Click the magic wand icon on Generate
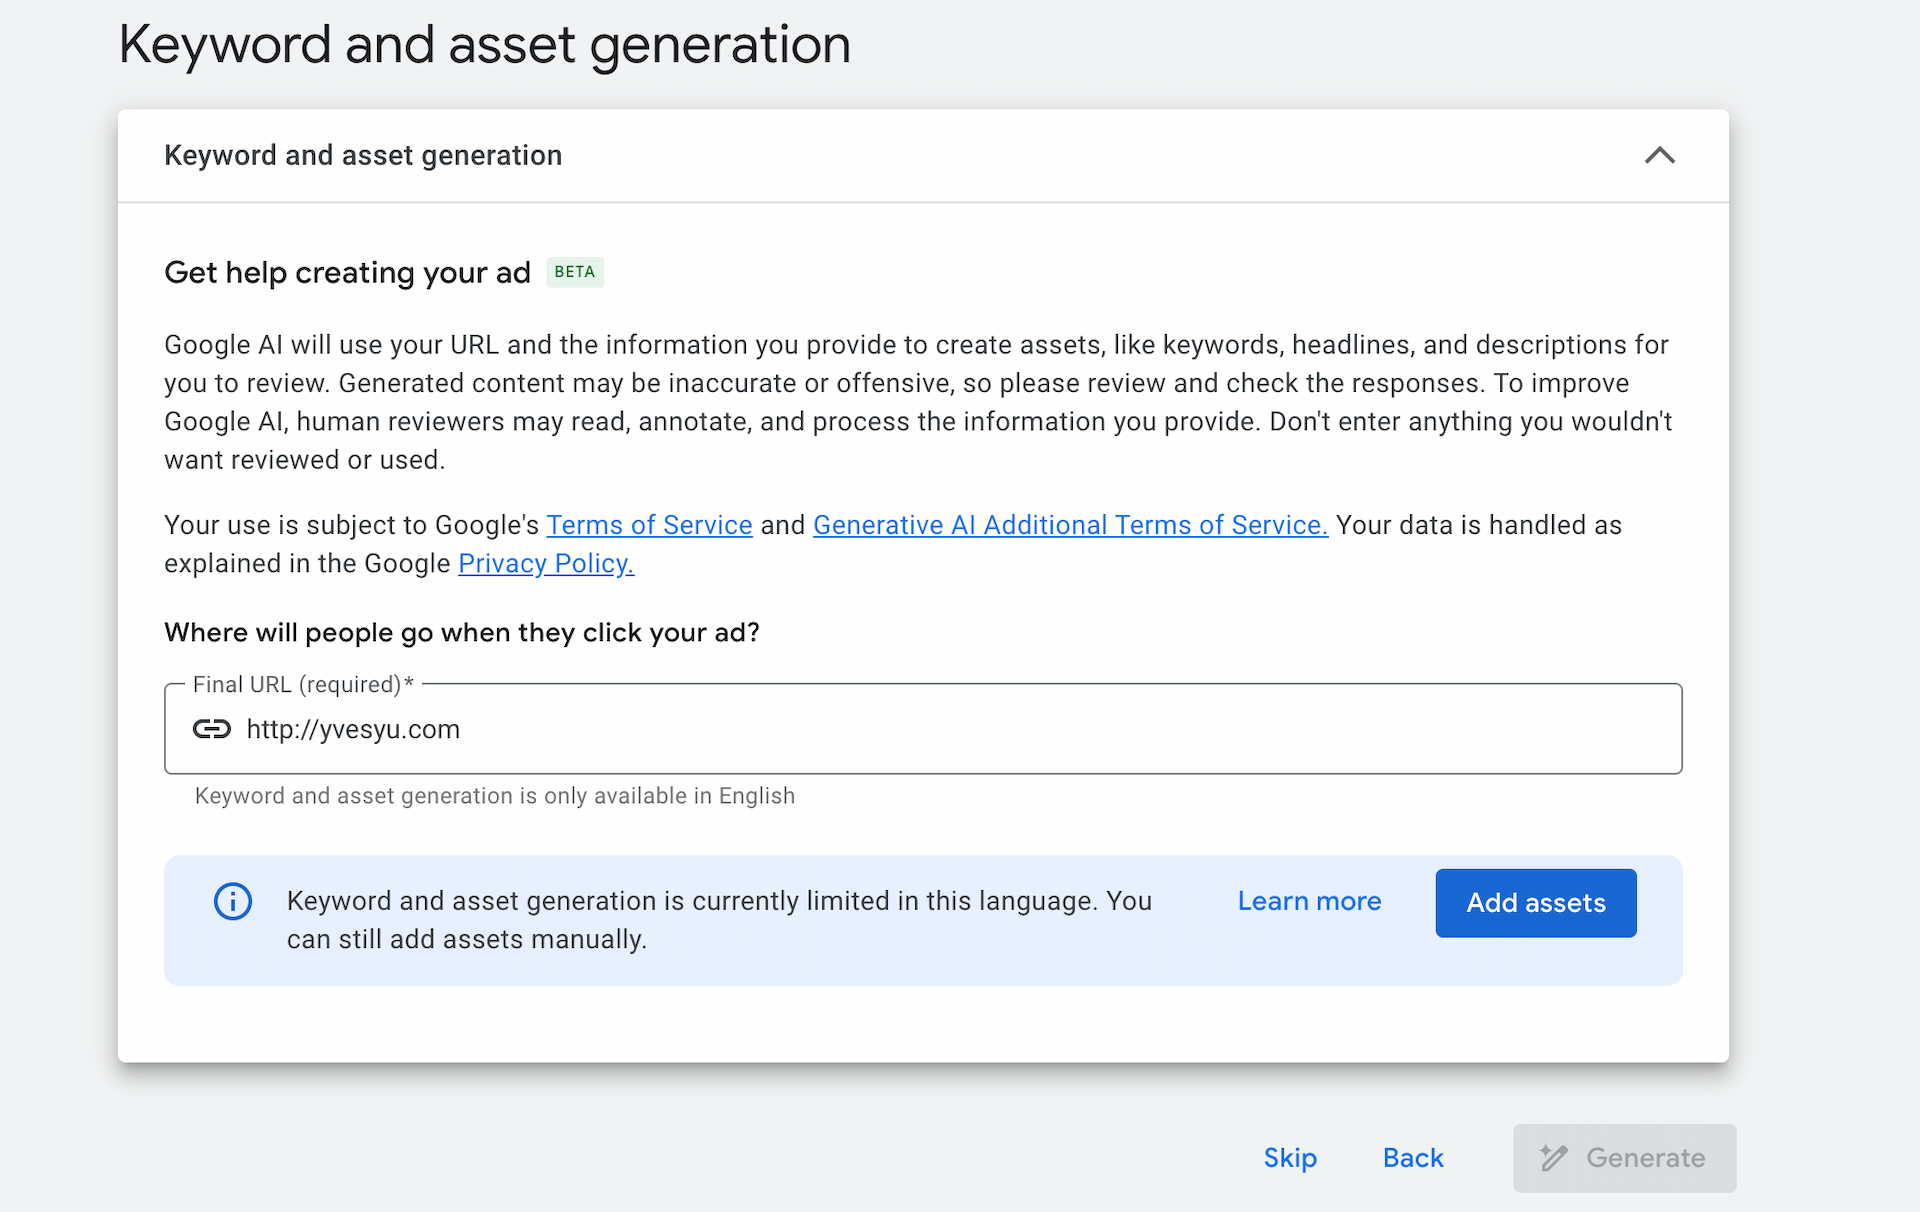Screen dimensions: 1920x1212 click(x=1553, y=1158)
